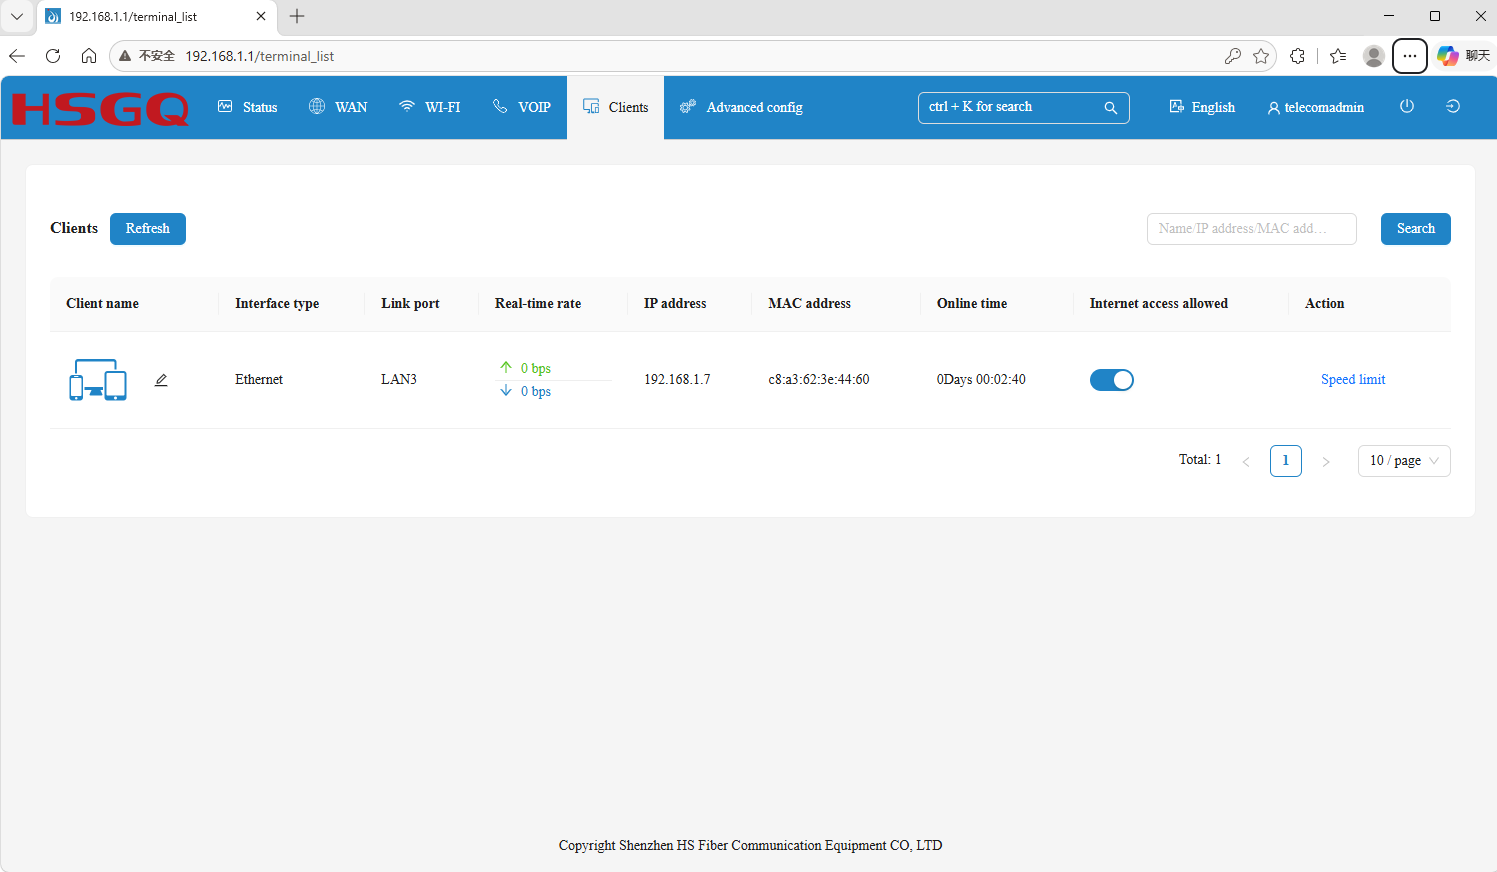Click the online time 0Days 00:02:40
The width and height of the screenshot is (1497, 872).
point(981,380)
